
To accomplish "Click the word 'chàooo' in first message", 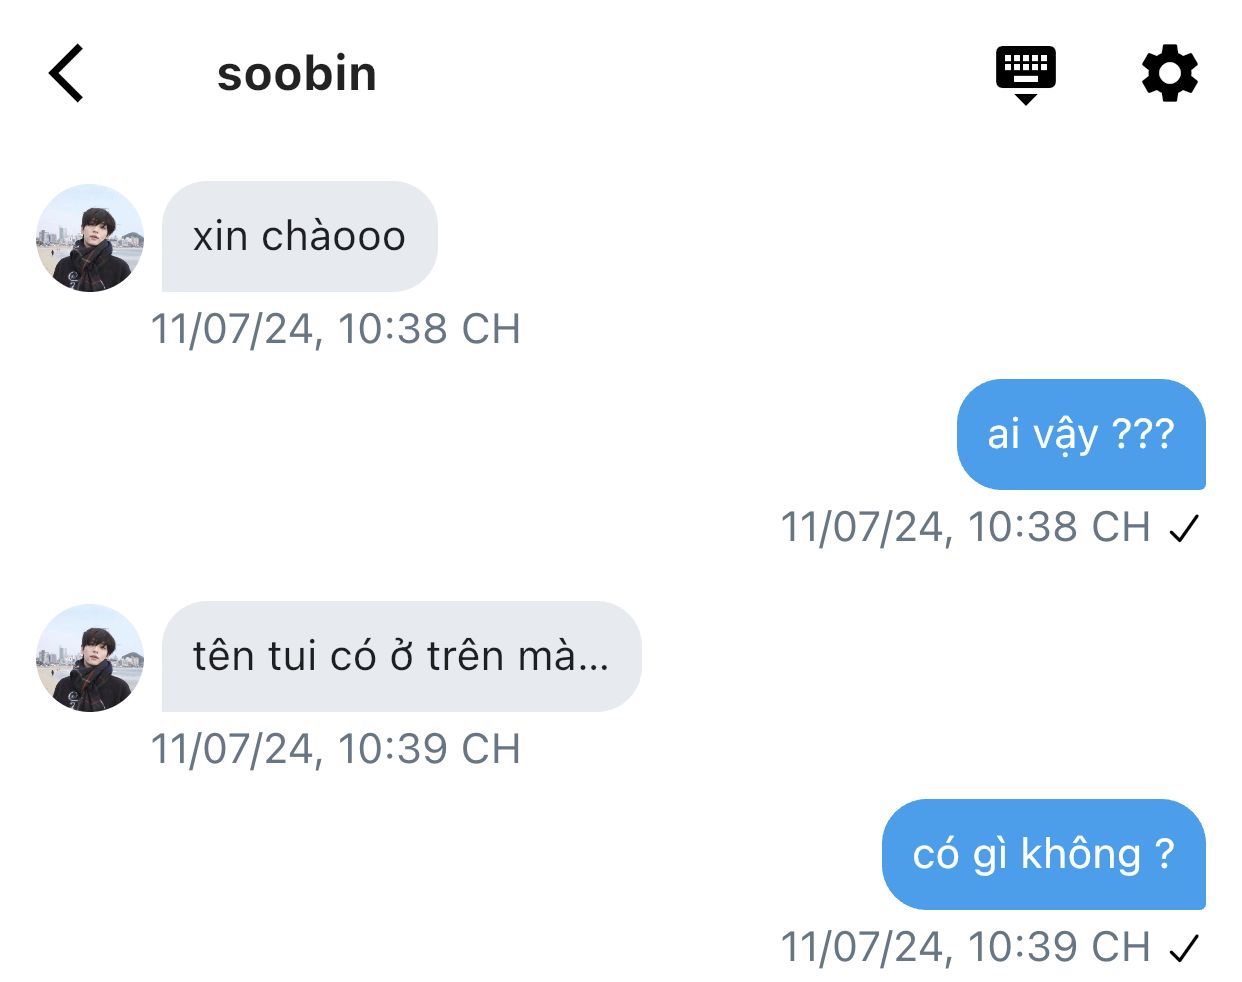I will [334, 236].
